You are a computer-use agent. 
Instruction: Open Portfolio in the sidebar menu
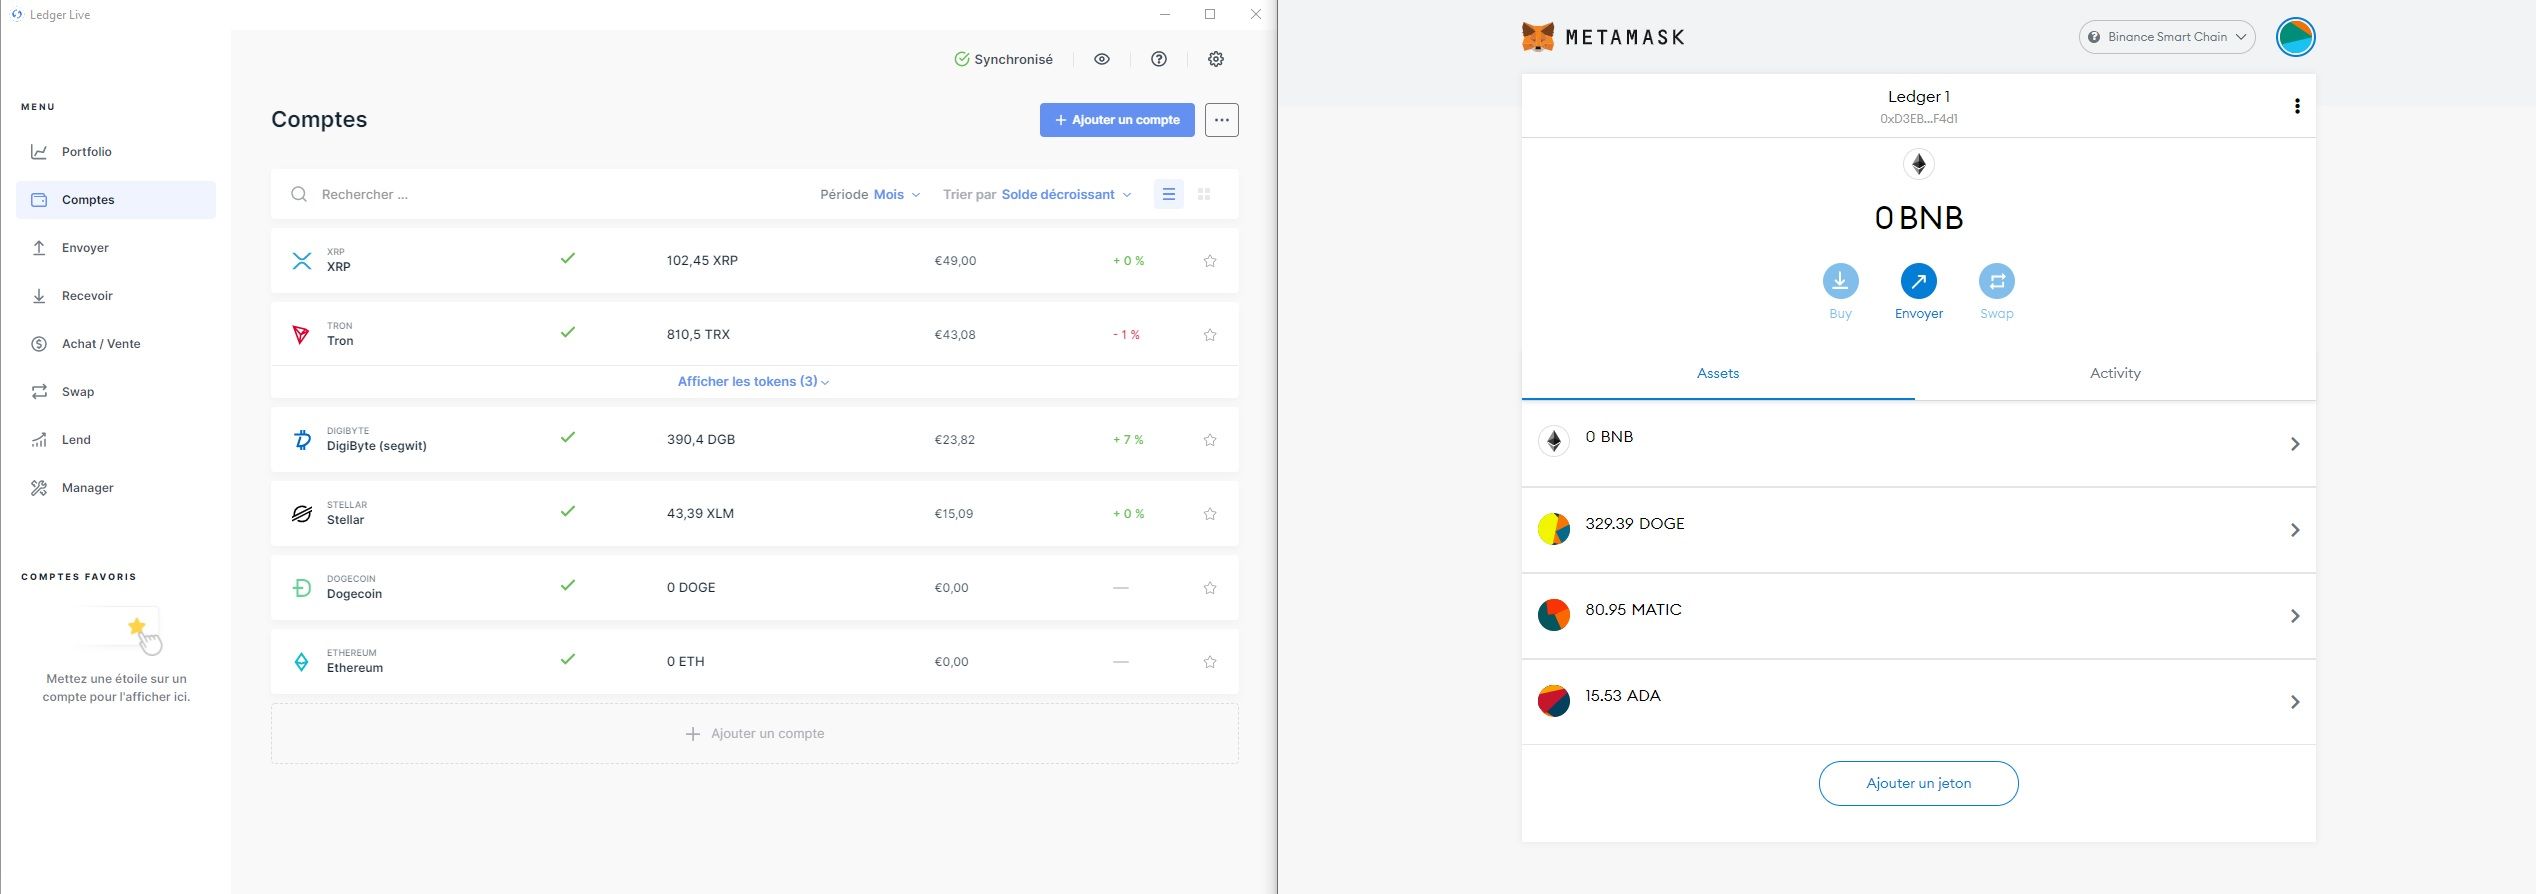(x=86, y=152)
